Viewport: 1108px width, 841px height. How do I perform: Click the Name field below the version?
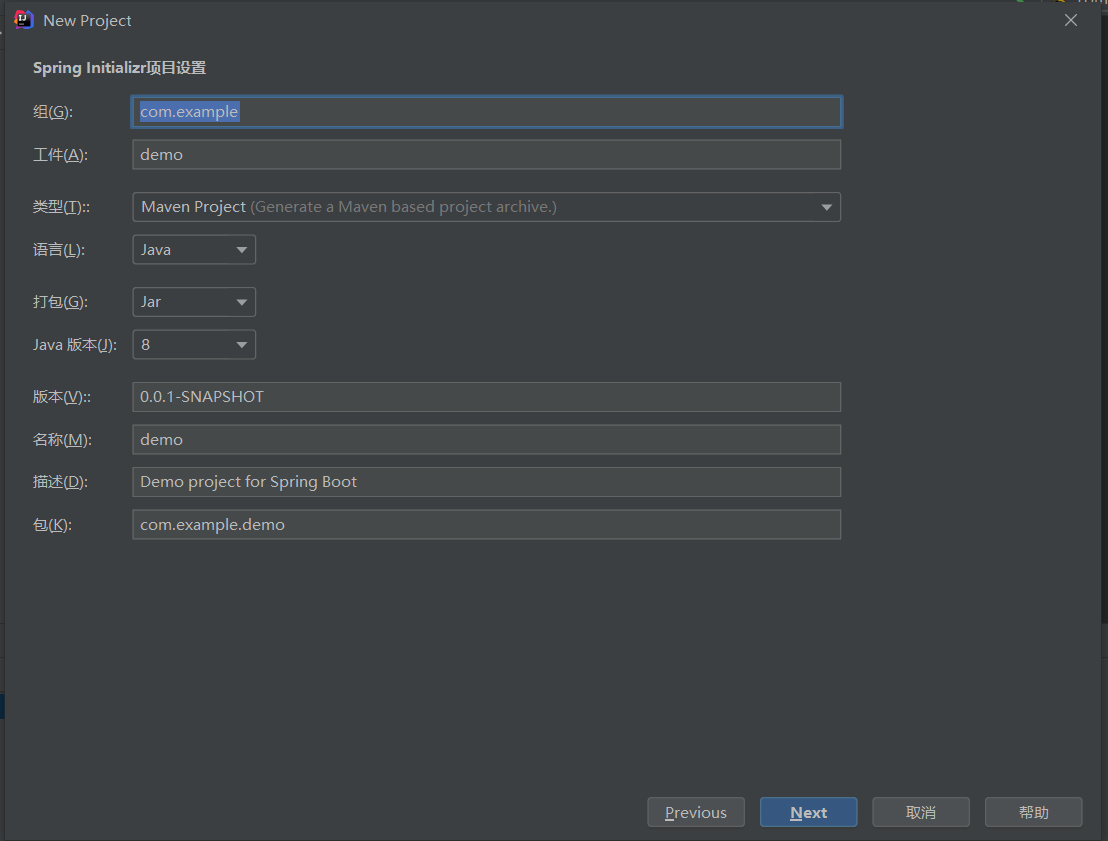pyautogui.click(x=486, y=440)
